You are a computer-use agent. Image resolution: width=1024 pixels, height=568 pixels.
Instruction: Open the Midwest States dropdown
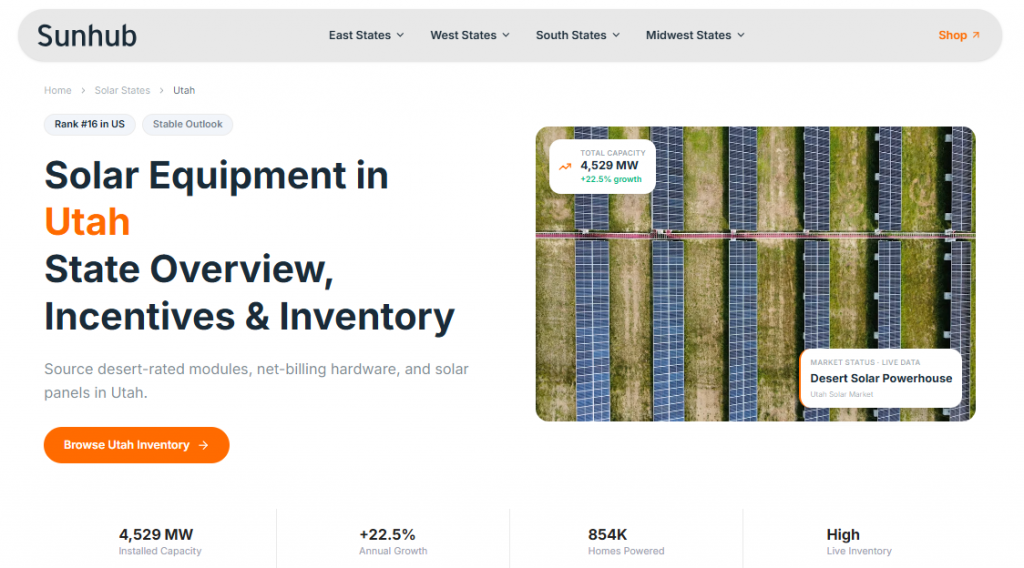tap(695, 35)
